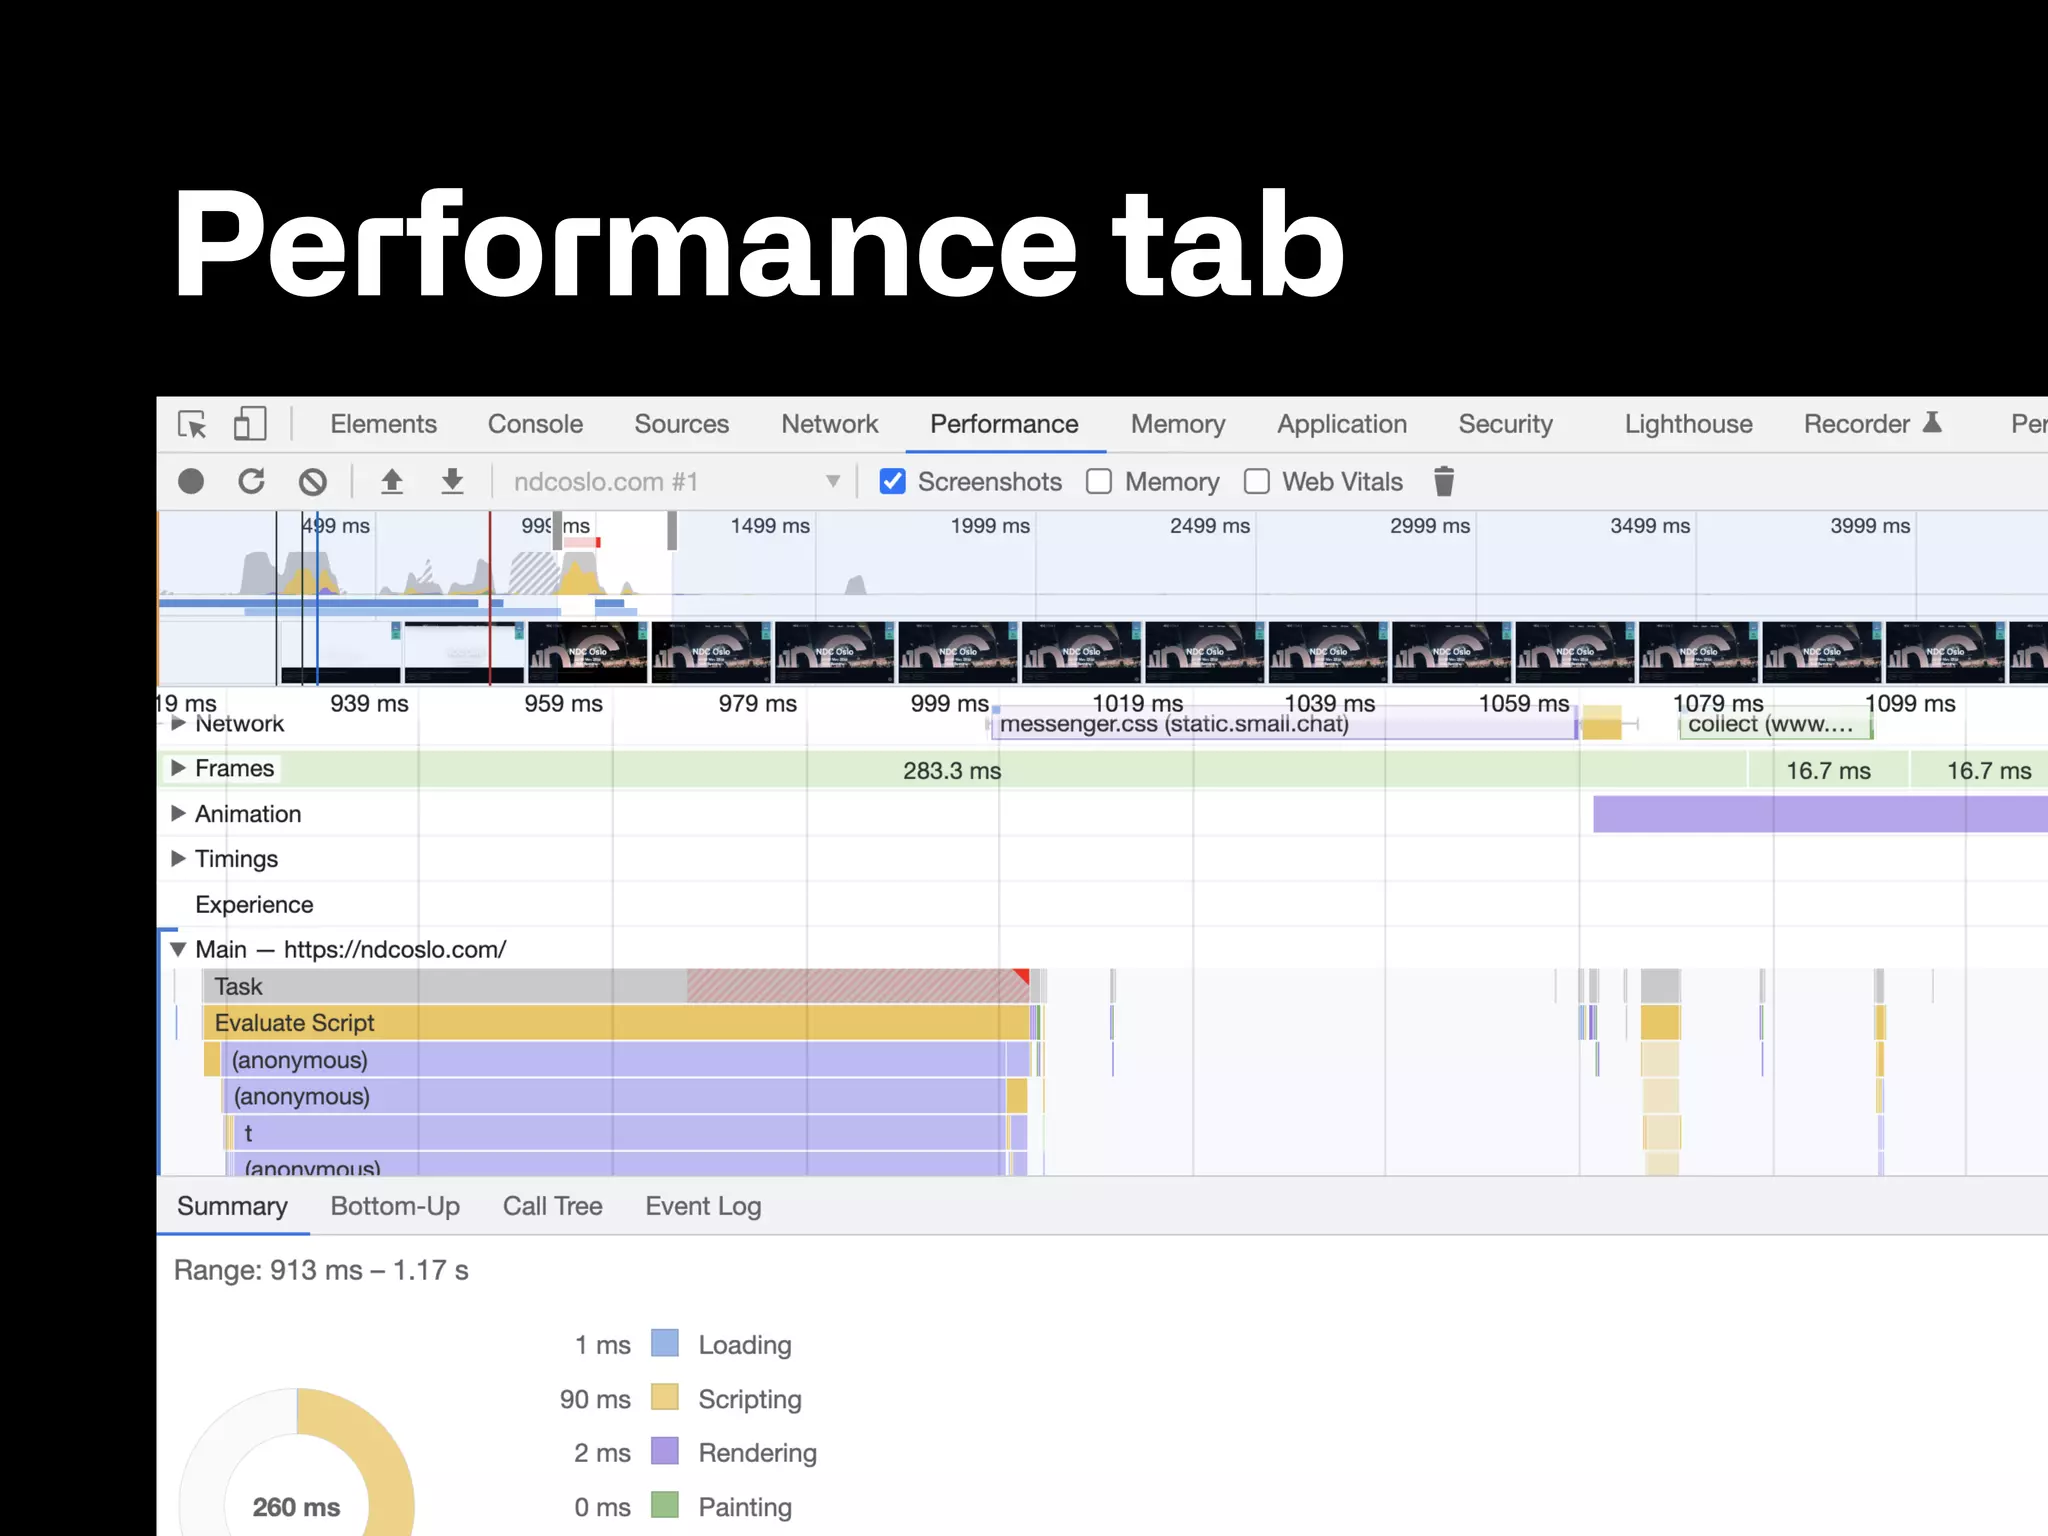Select the flame chart bar labeled t
The height and width of the screenshot is (1536, 2048).
pos(620,1133)
